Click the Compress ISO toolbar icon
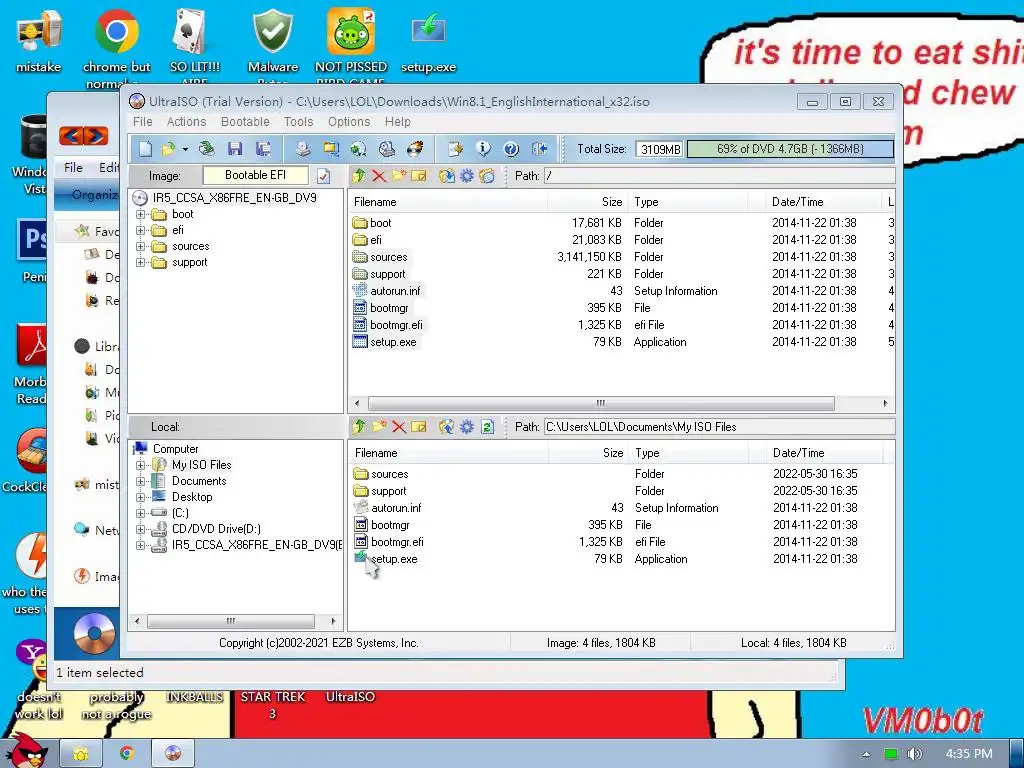Image resolution: width=1024 pixels, height=768 pixels. tap(331, 149)
